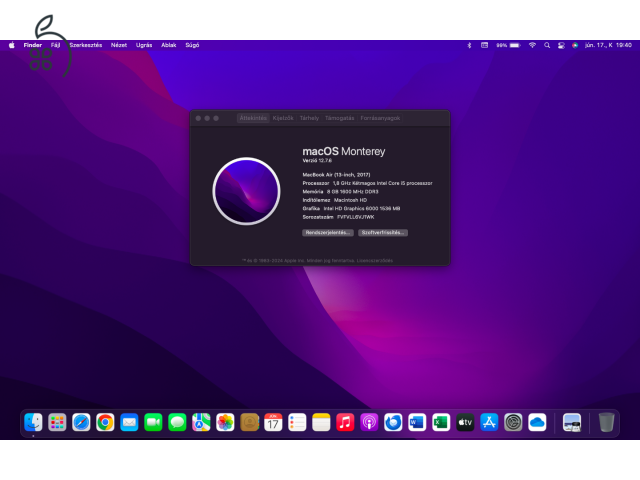Screen dimensions: 640x480
Task: Open the Trash in the Dock
Action: (607, 422)
